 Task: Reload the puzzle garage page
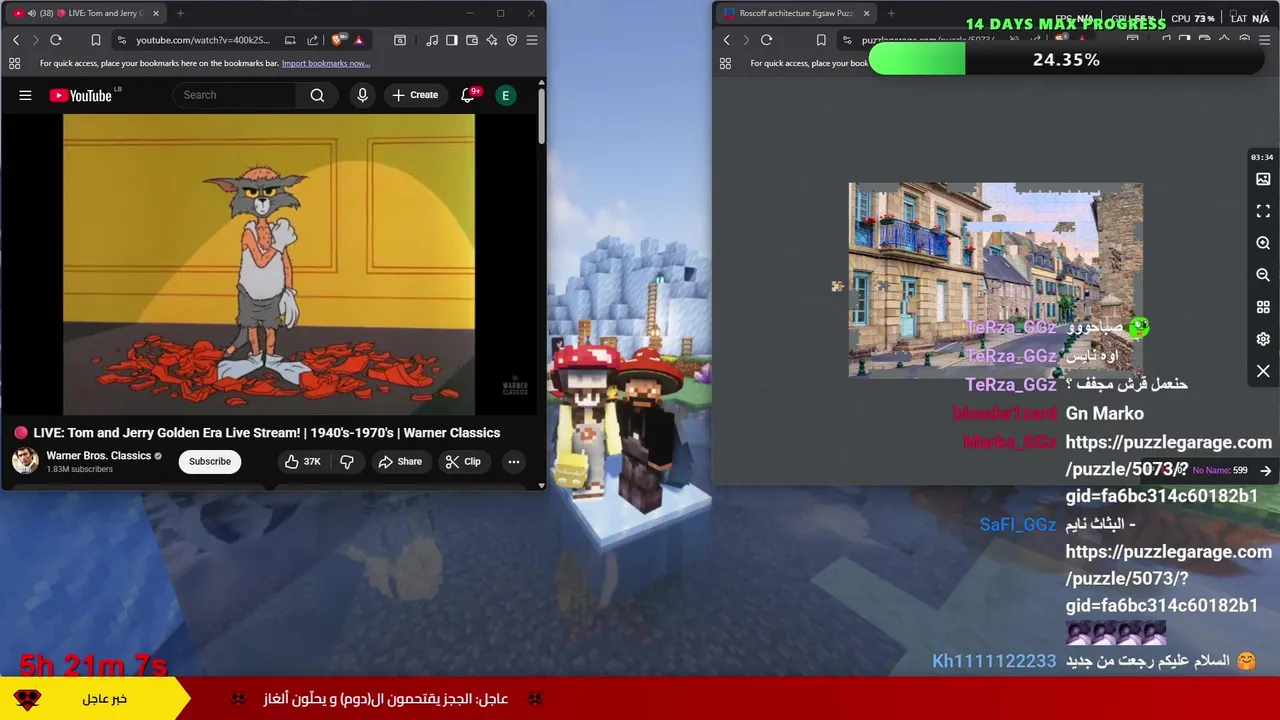coord(766,40)
